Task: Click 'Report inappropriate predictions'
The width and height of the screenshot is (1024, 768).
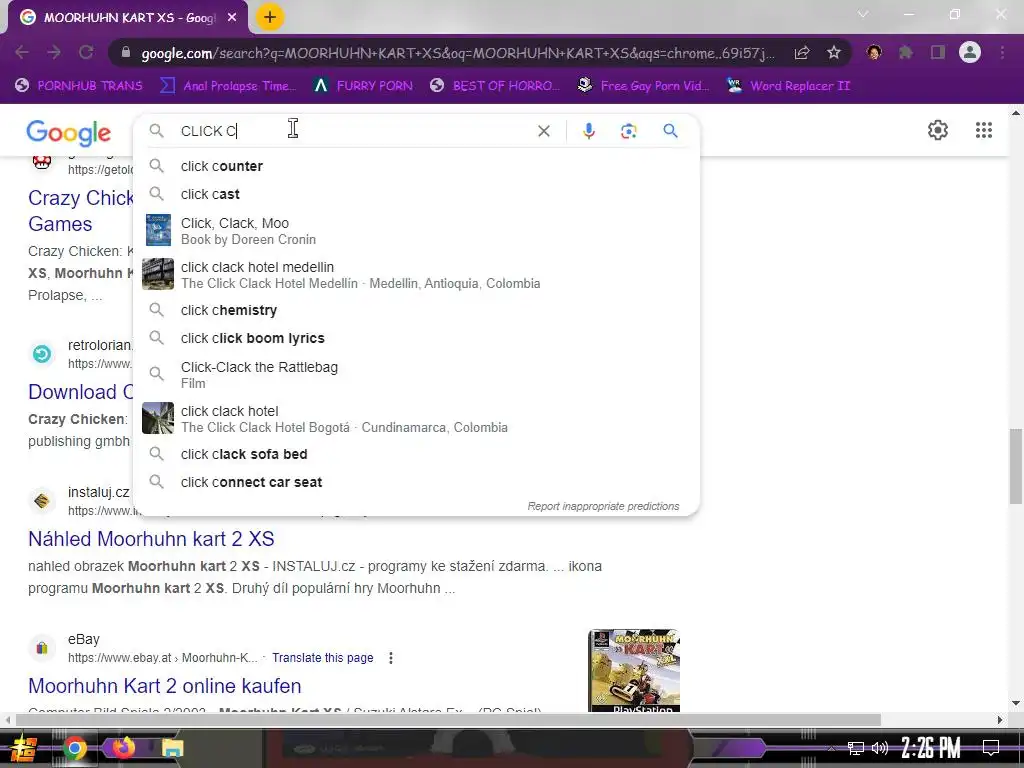Action: click(x=603, y=506)
